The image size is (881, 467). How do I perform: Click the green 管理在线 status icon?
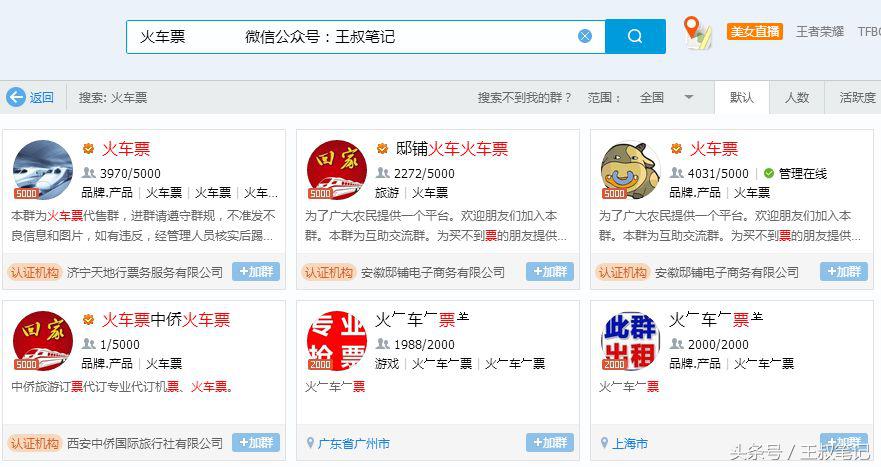769,173
